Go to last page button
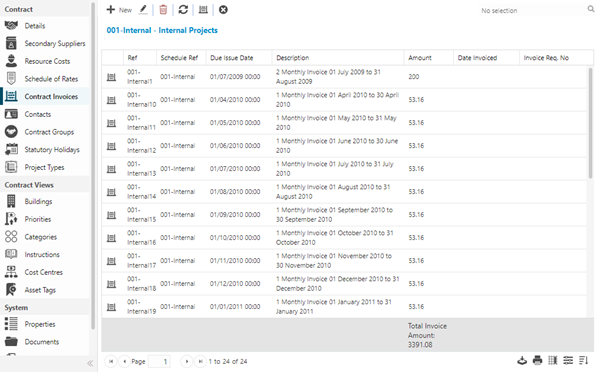The height and width of the screenshot is (372, 600). click(x=200, y=361)
